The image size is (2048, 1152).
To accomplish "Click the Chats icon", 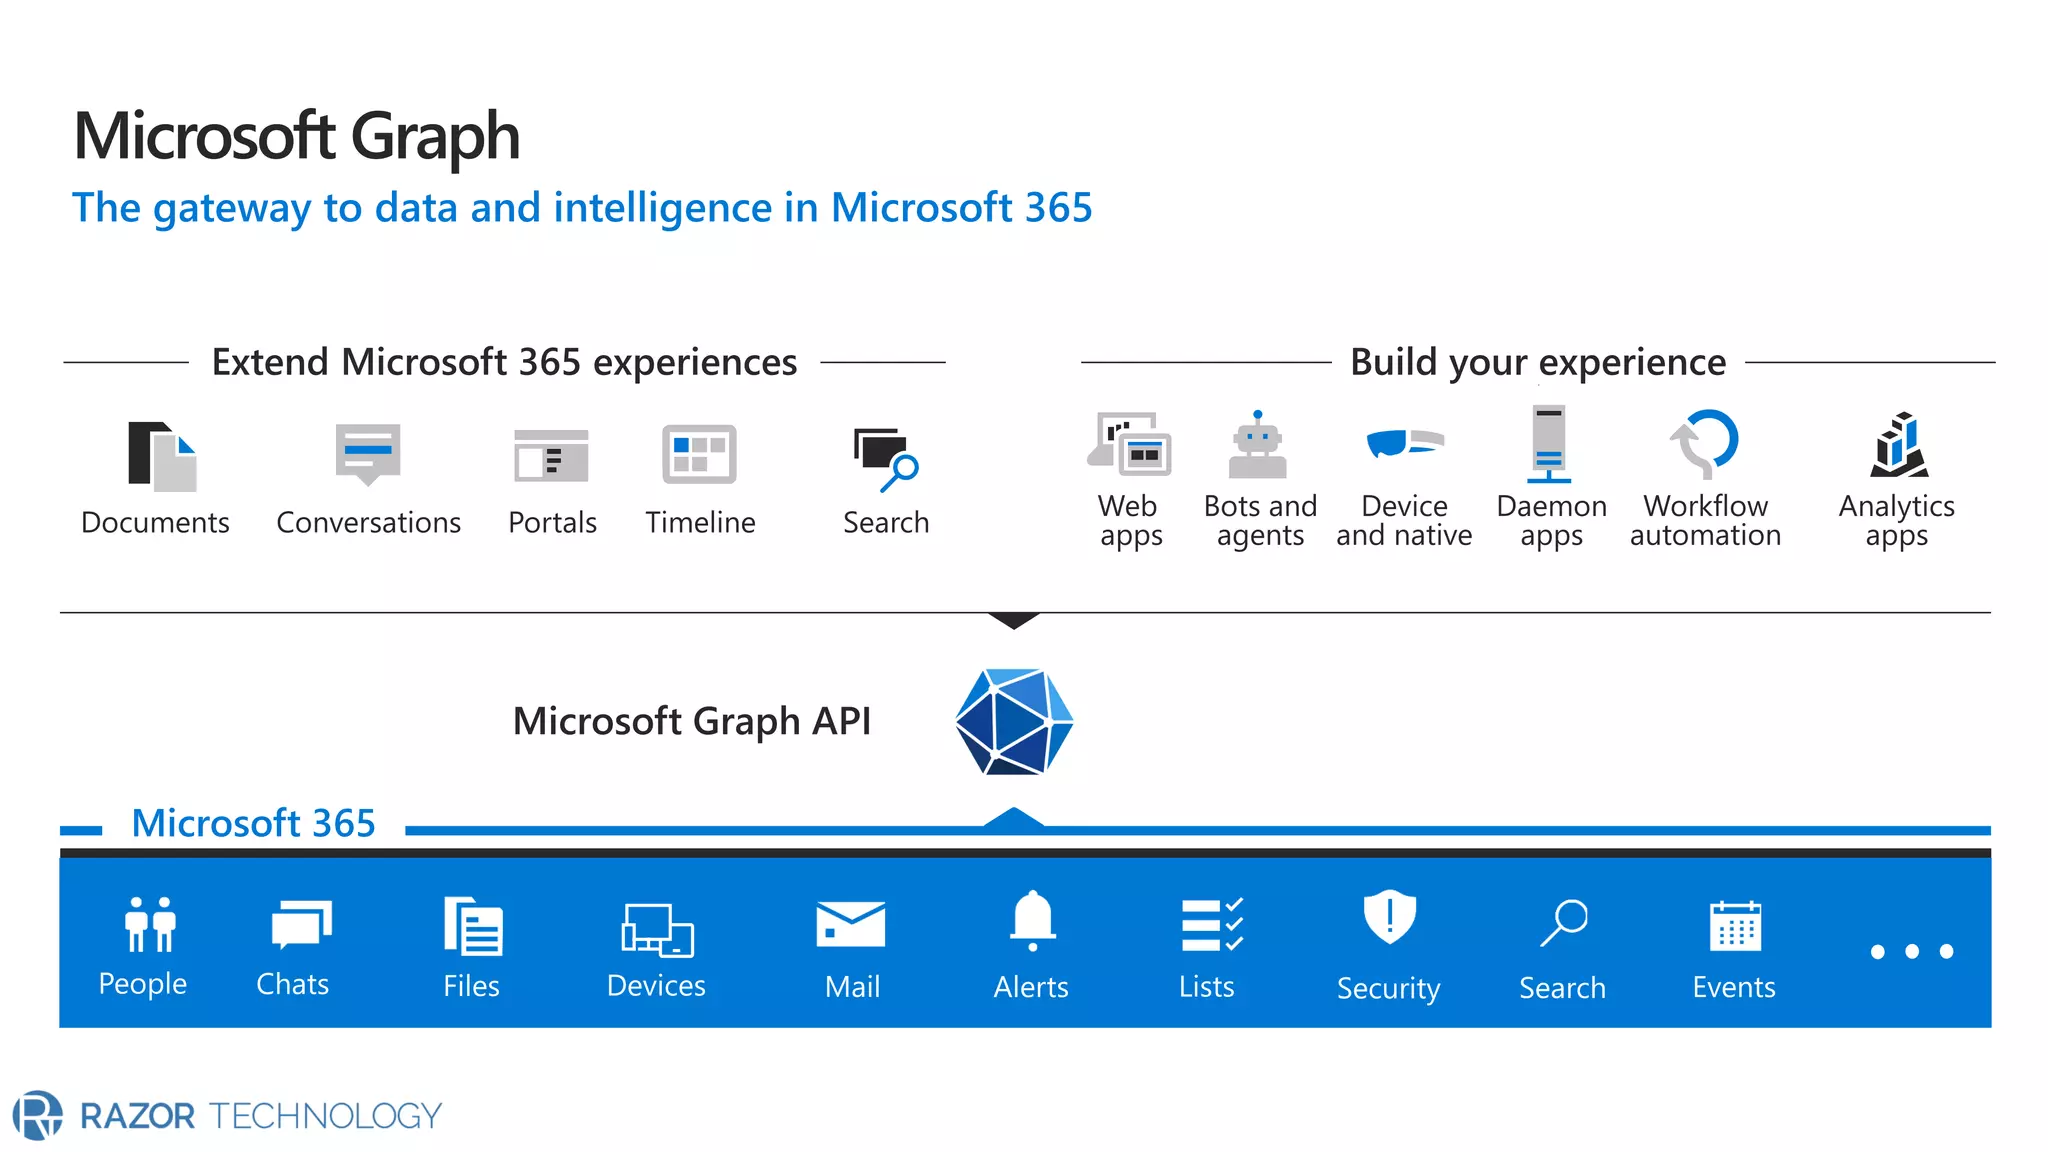I will 300,924.
